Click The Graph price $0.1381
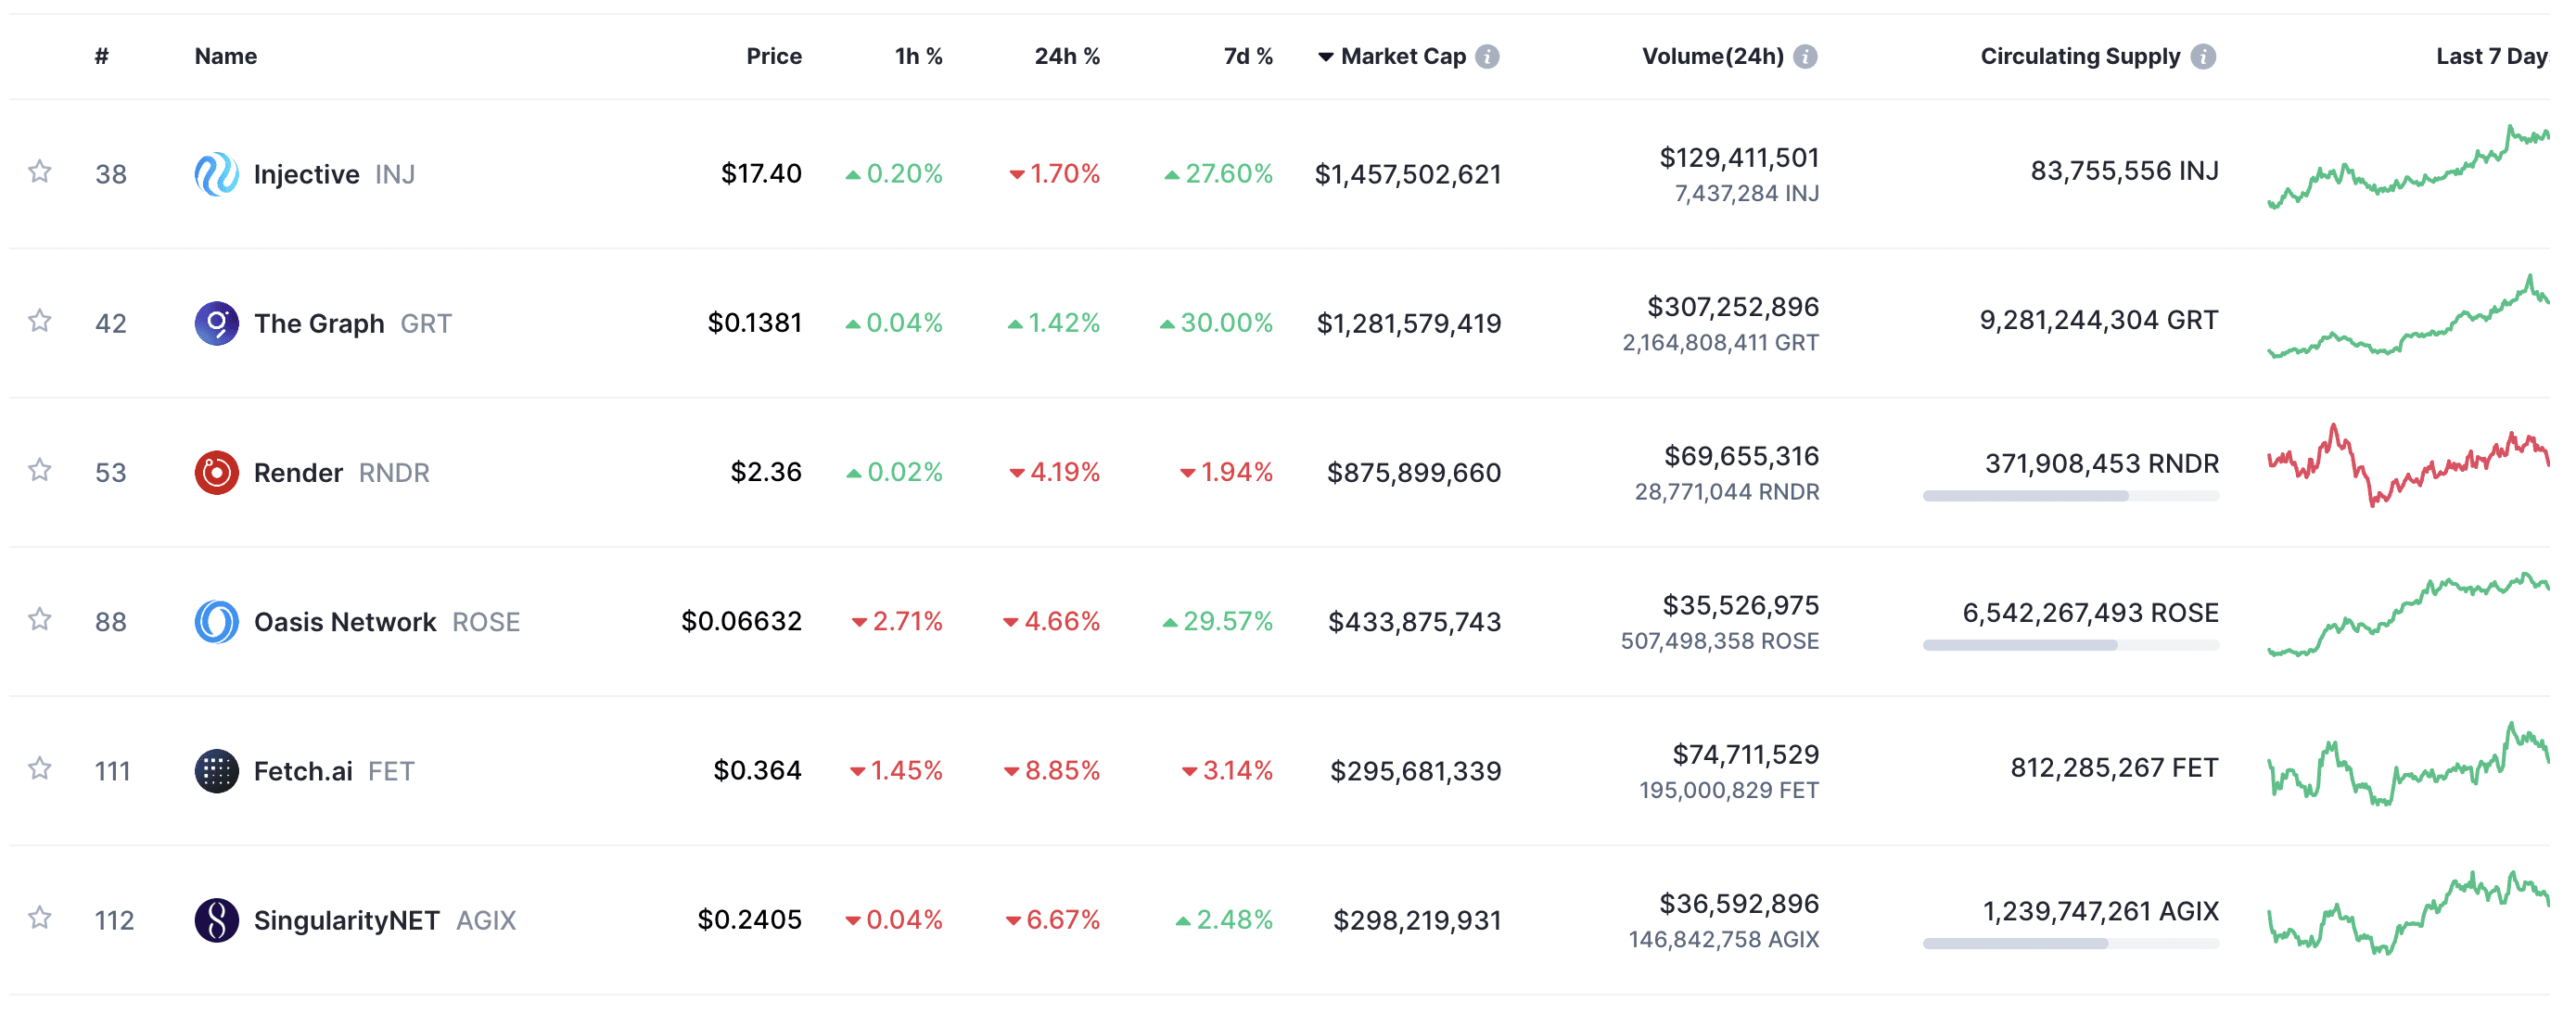 [x=755, y=323]
